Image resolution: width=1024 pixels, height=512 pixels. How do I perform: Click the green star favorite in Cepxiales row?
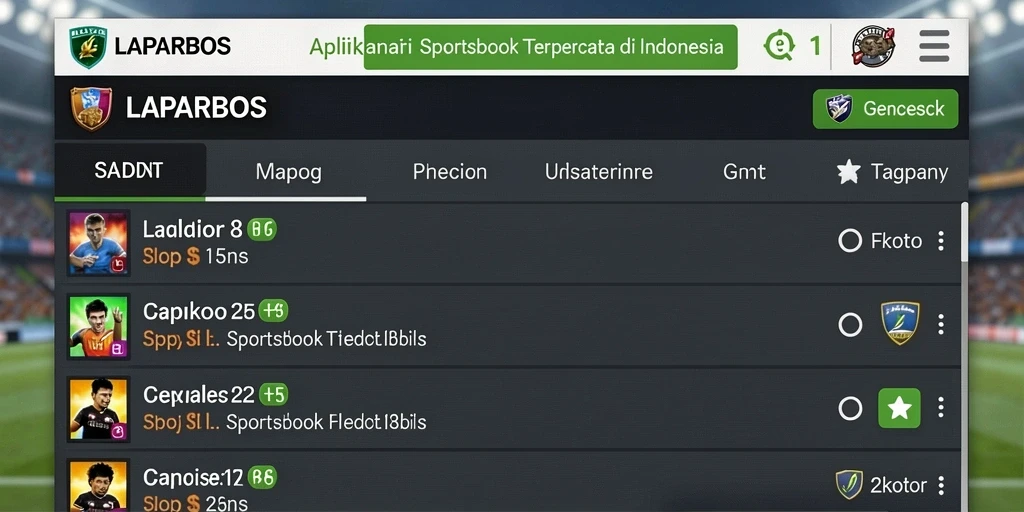[899, 408]
